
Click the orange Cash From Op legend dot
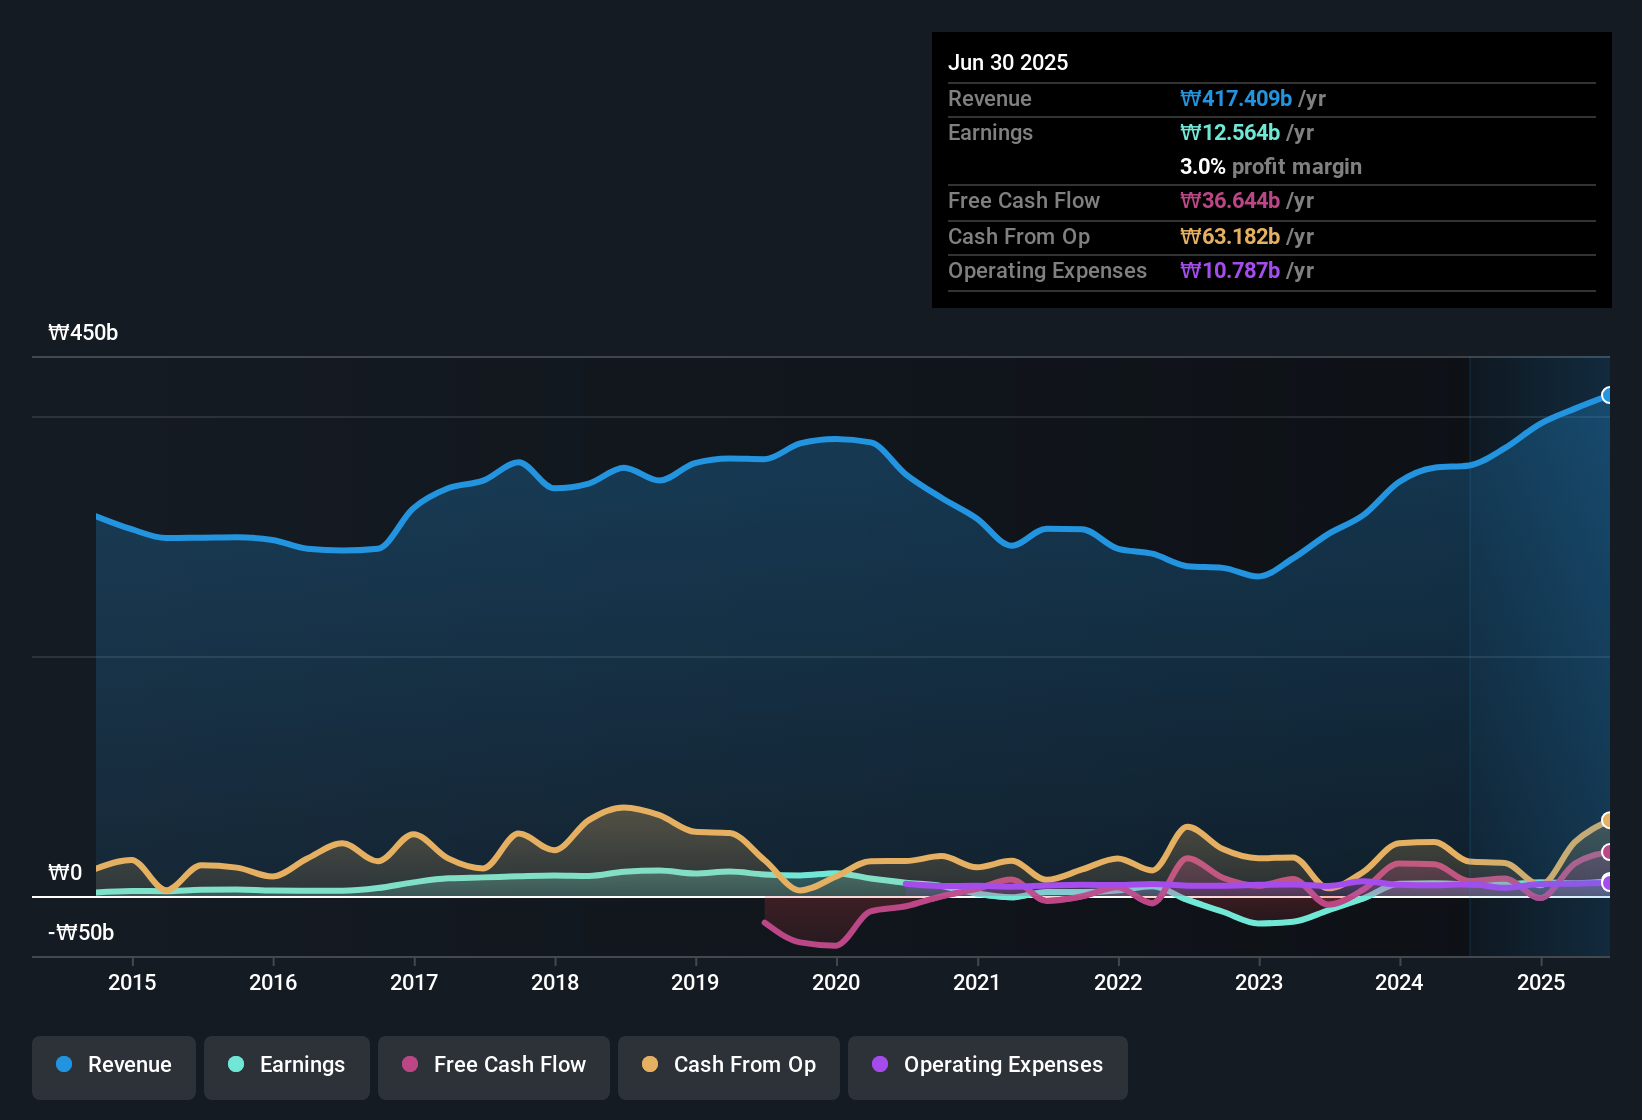(649, 1065)
